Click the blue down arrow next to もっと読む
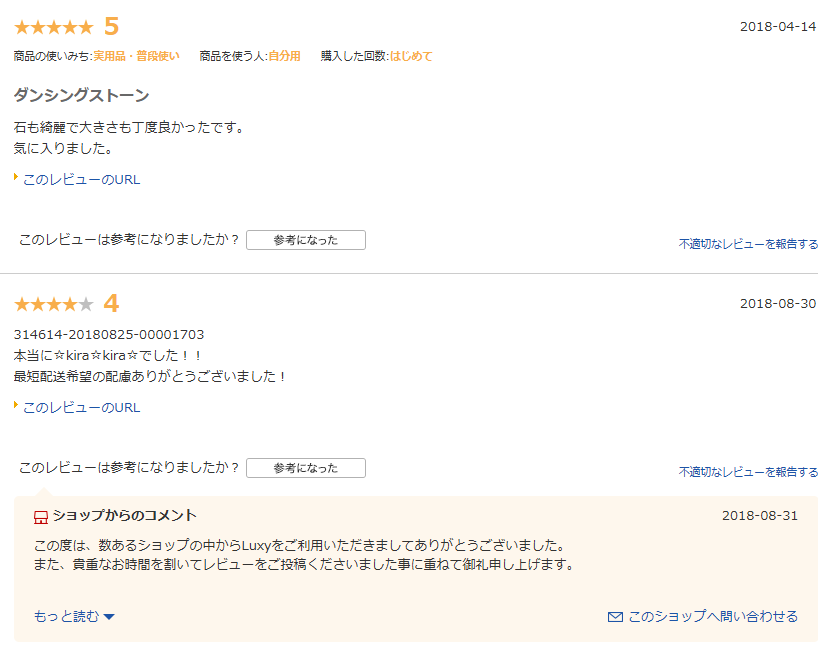Viewport: 829px width, 653px height. (109, 617)
